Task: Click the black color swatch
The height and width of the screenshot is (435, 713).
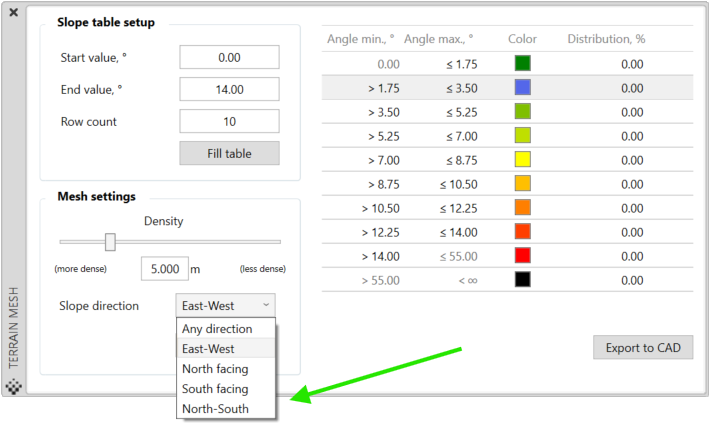Action: [522, 280]
